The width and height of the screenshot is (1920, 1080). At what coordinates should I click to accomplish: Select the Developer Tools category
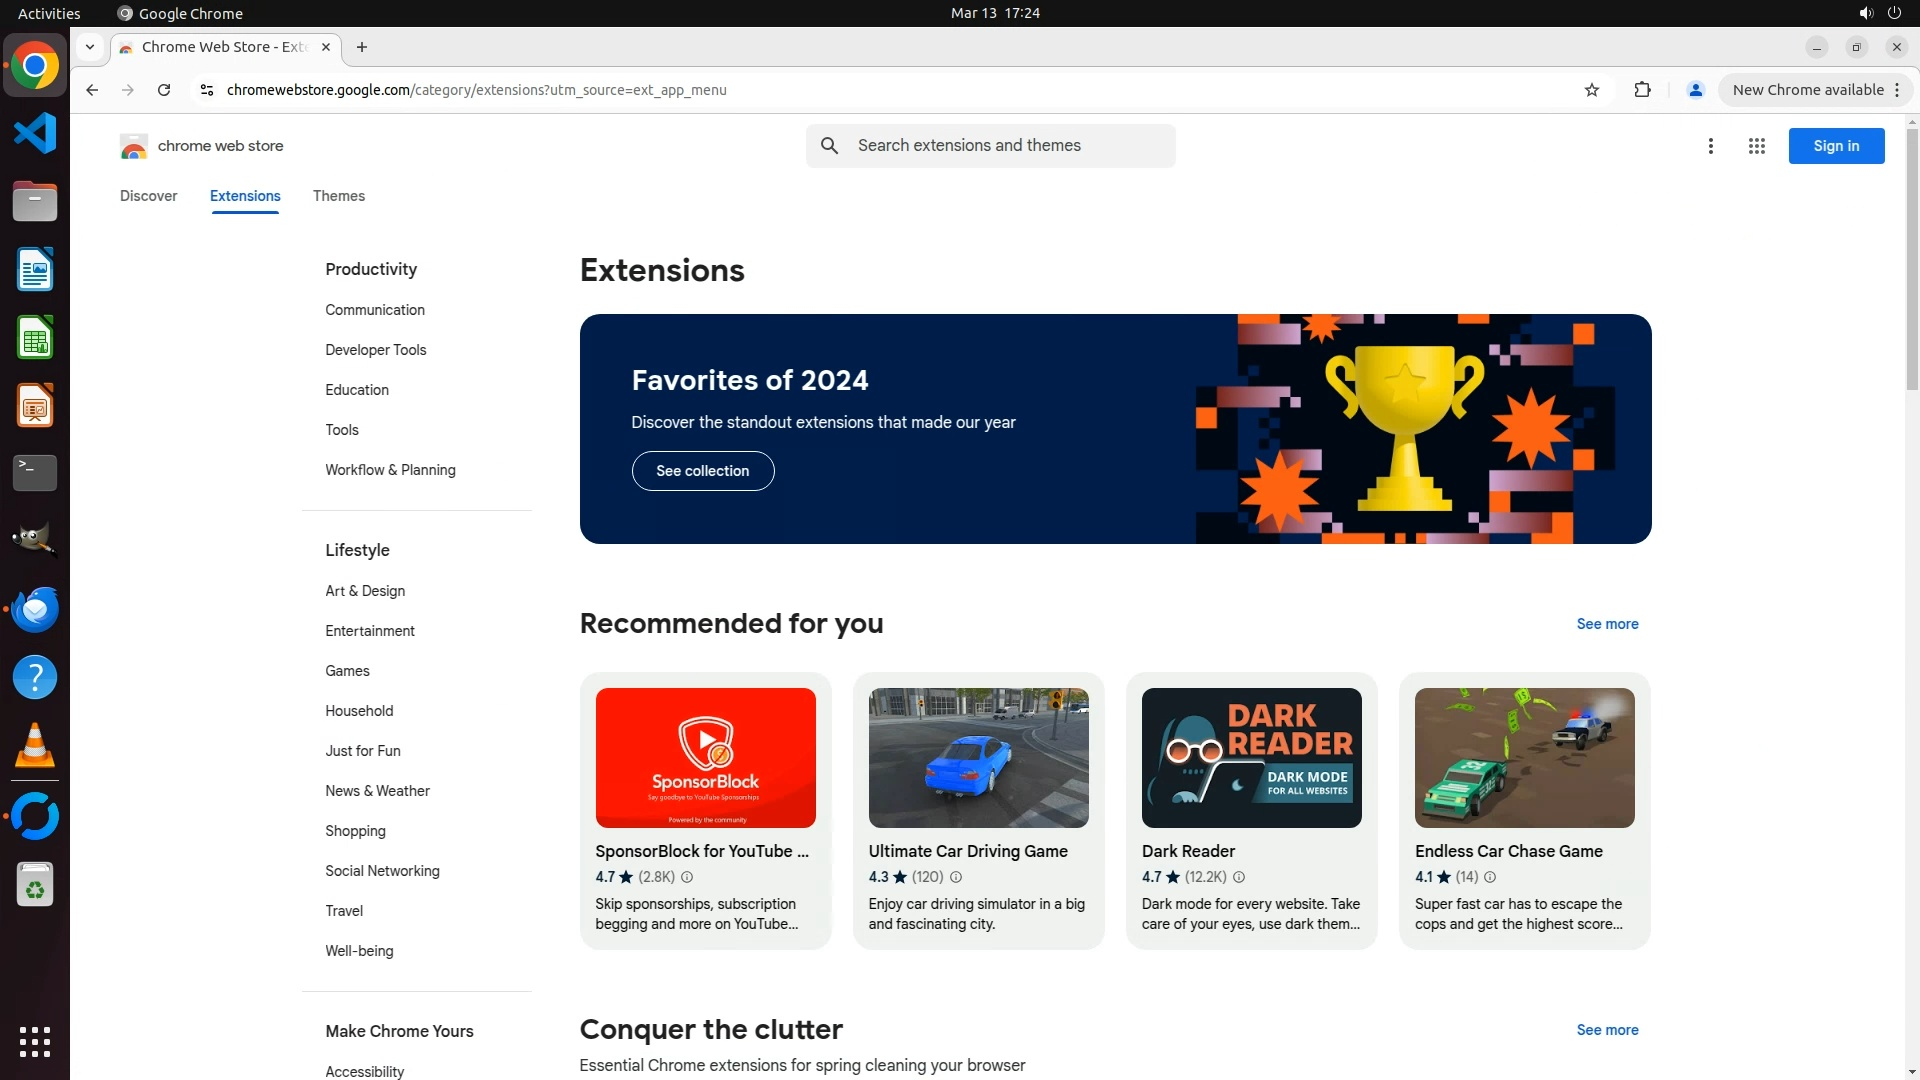tap(375, 350)
